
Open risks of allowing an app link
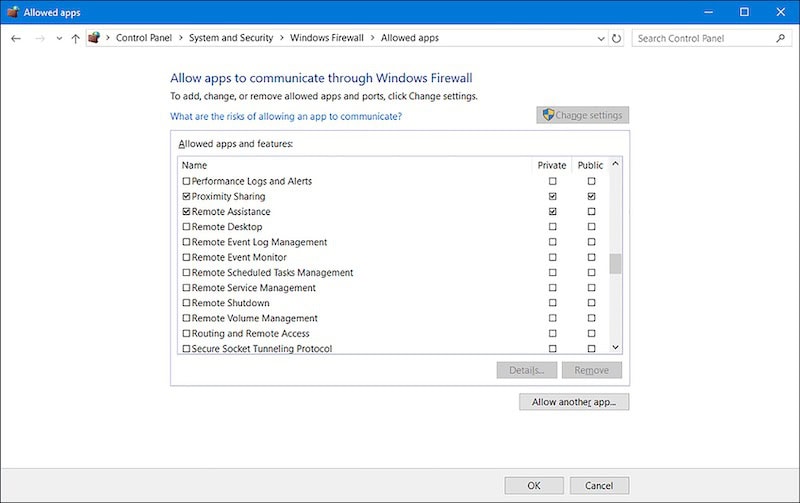click(286, 116)
